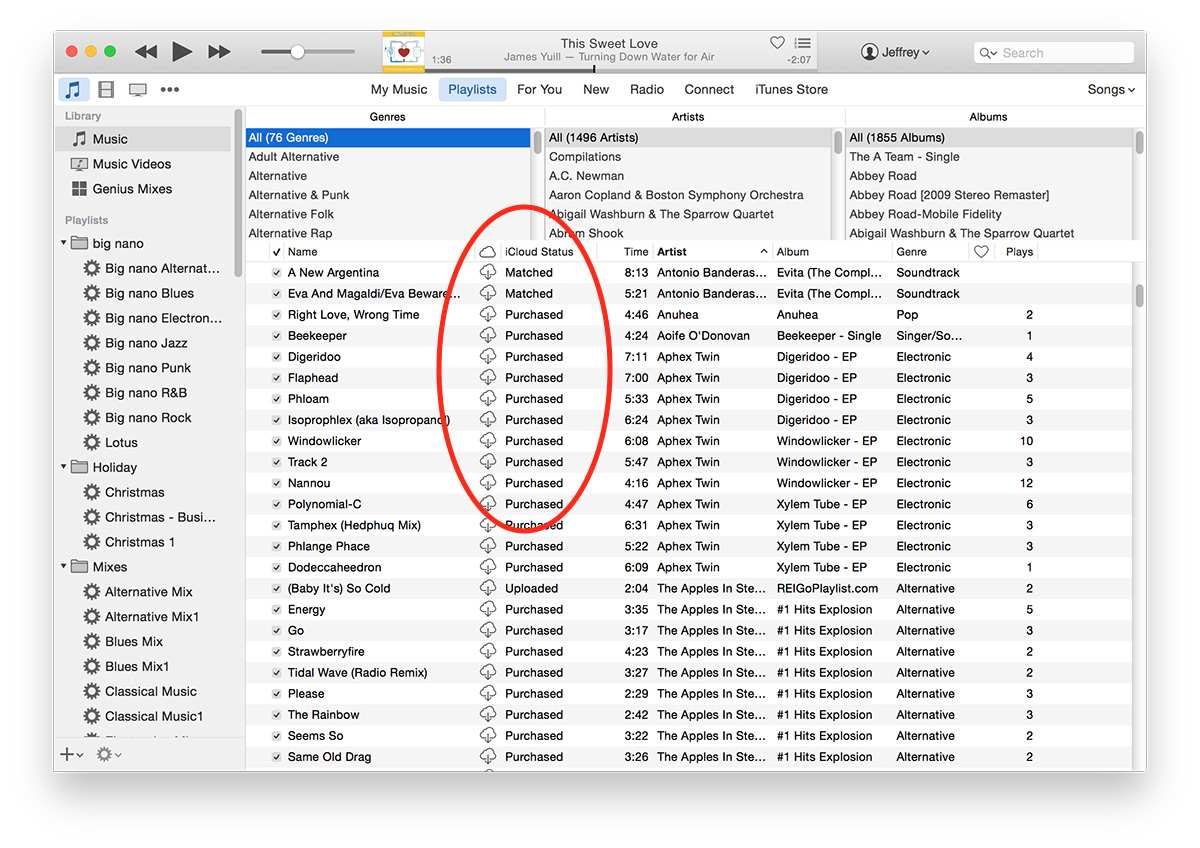The width and height of the screenshot is (1200, 848).
Task: Love the currently playing song
Action: tap(777, 43)
